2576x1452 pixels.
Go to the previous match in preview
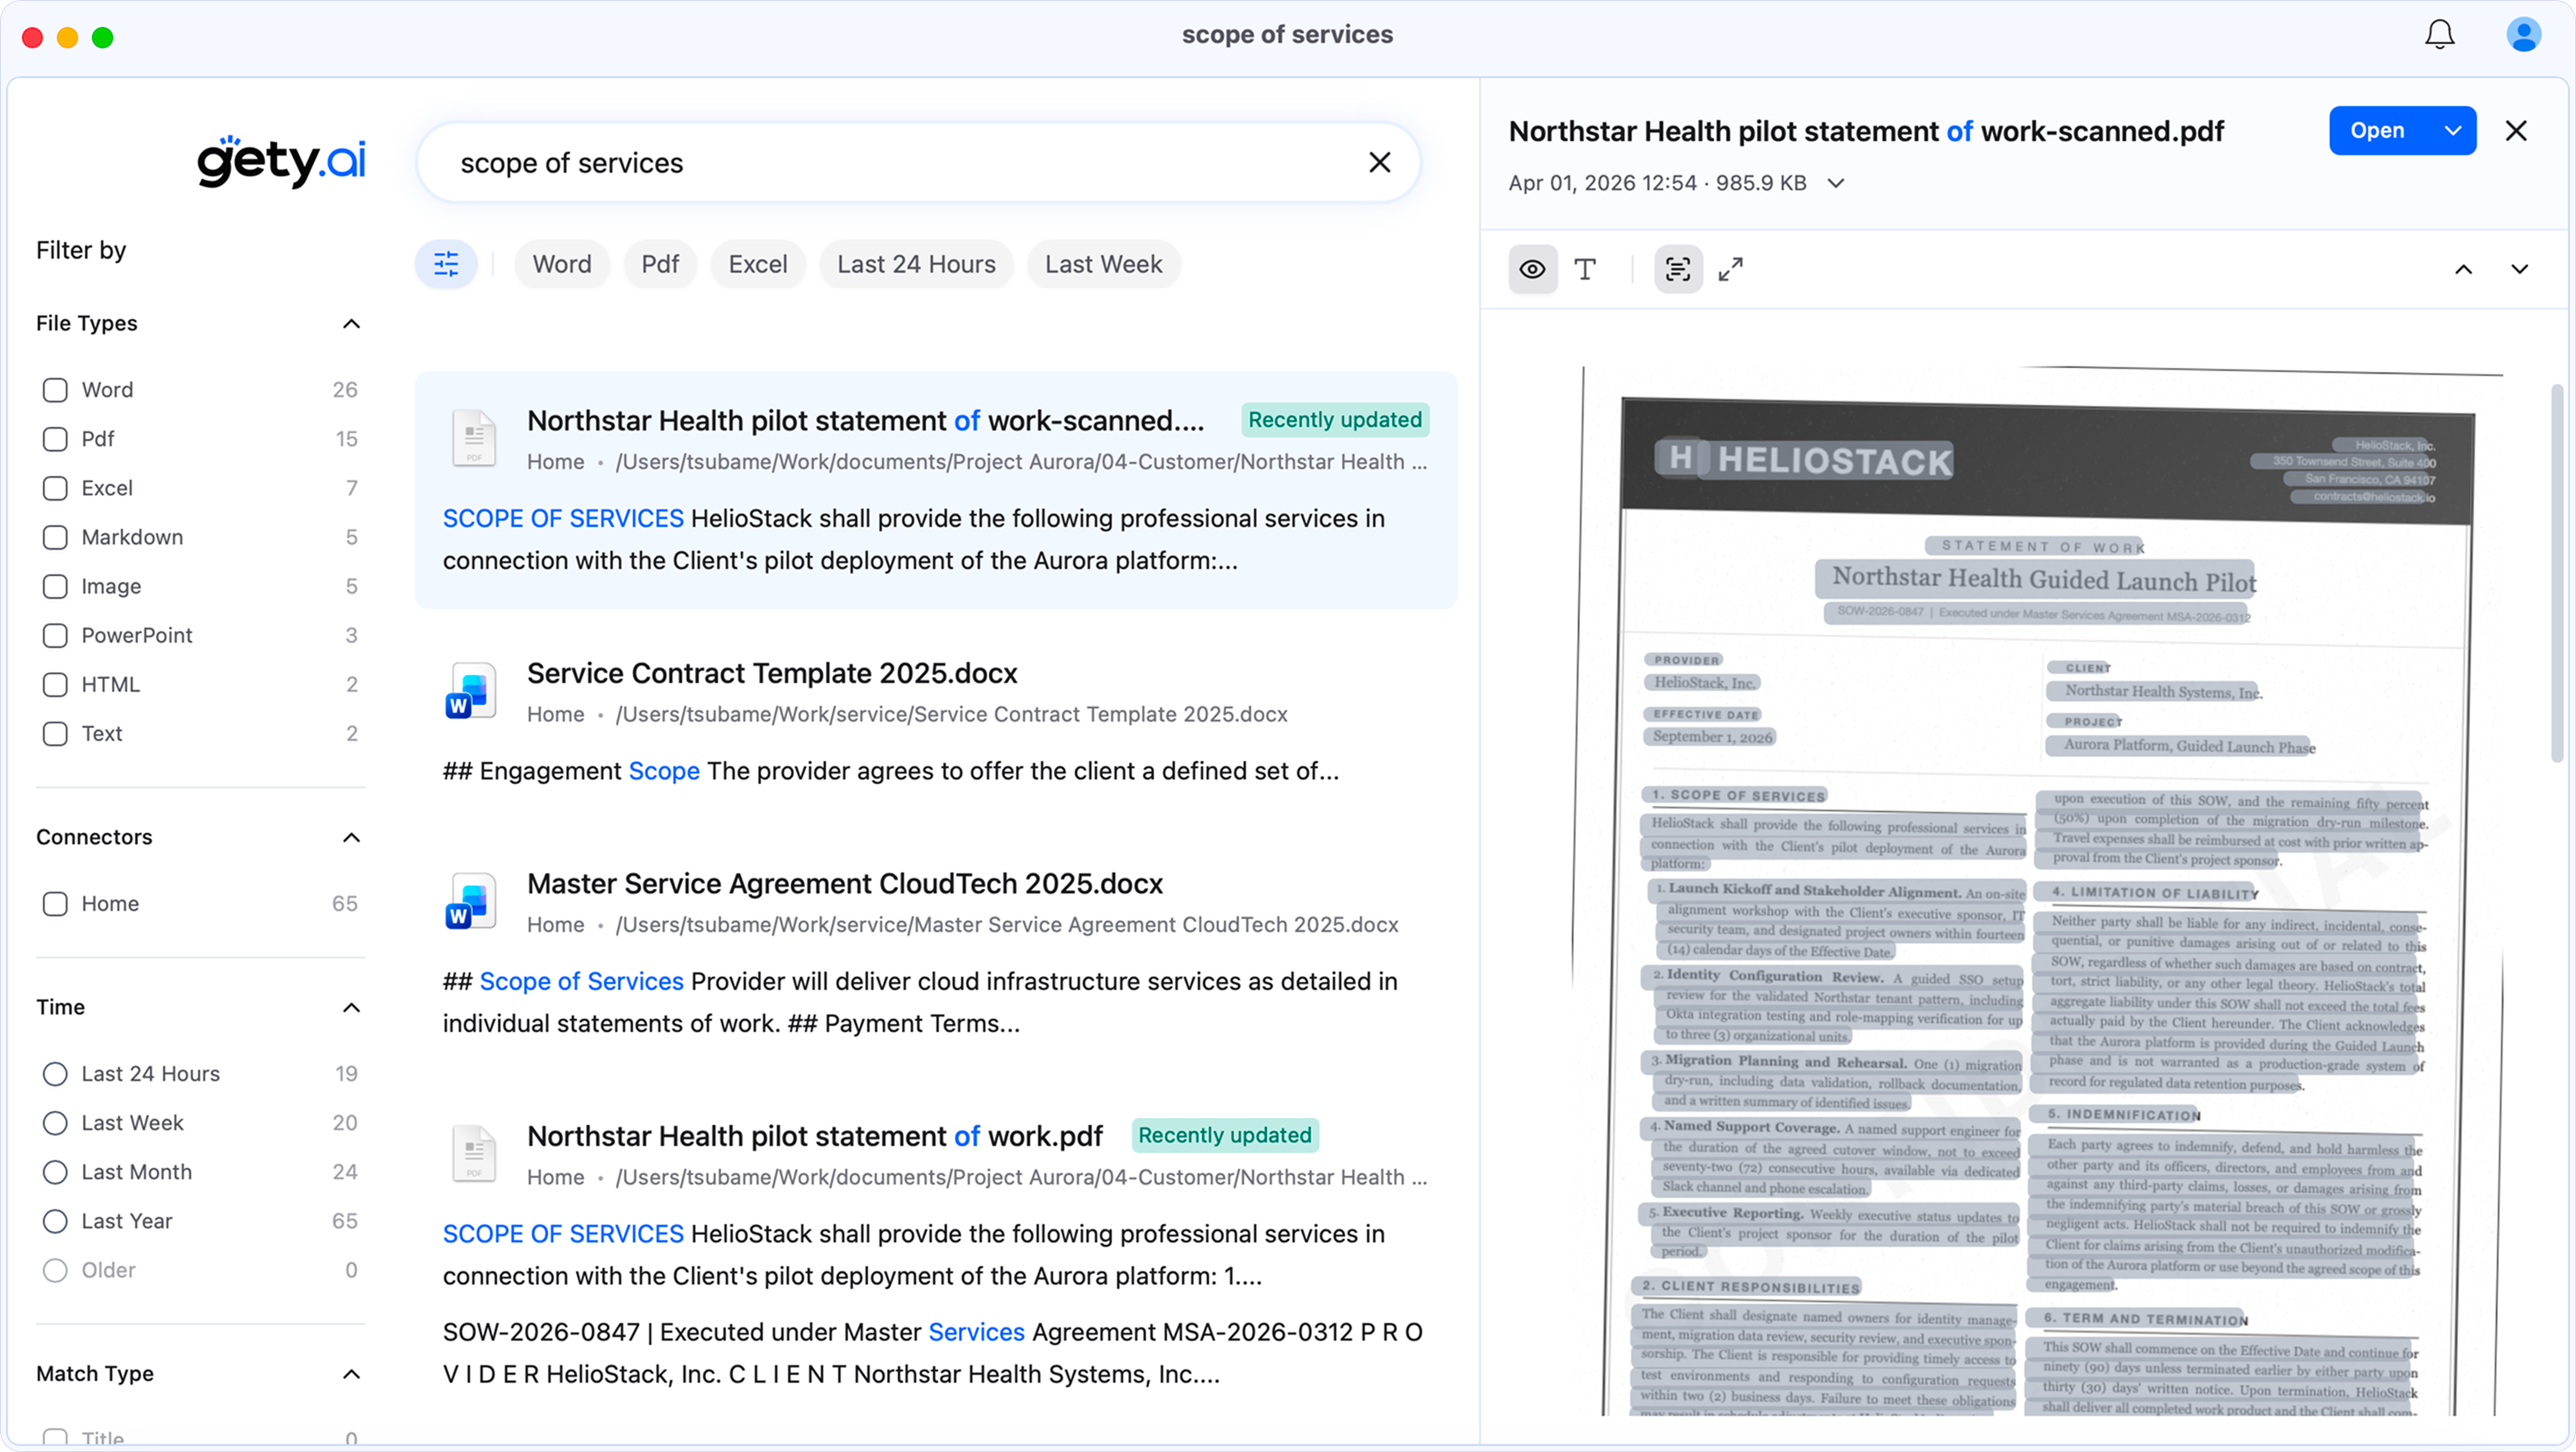coord(2464,269)
